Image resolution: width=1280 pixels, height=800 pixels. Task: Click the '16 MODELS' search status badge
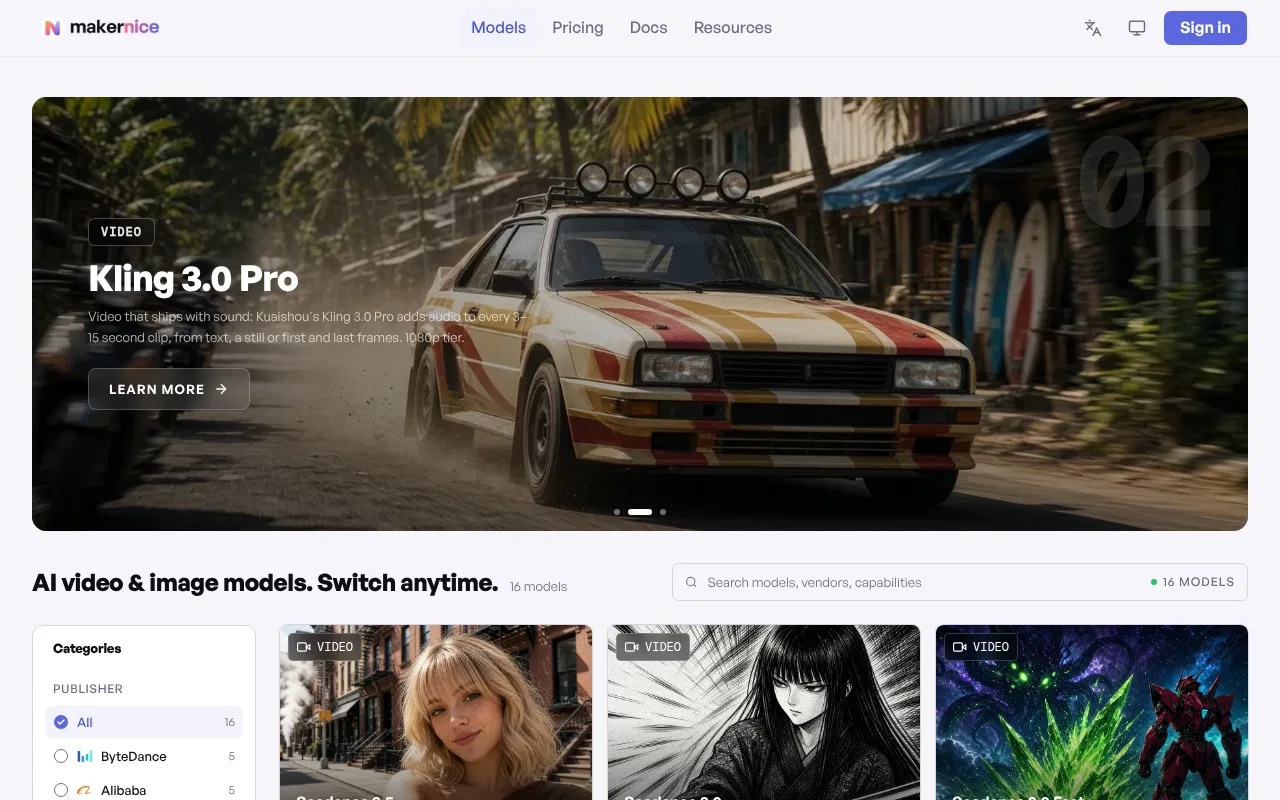[1192, 582]
